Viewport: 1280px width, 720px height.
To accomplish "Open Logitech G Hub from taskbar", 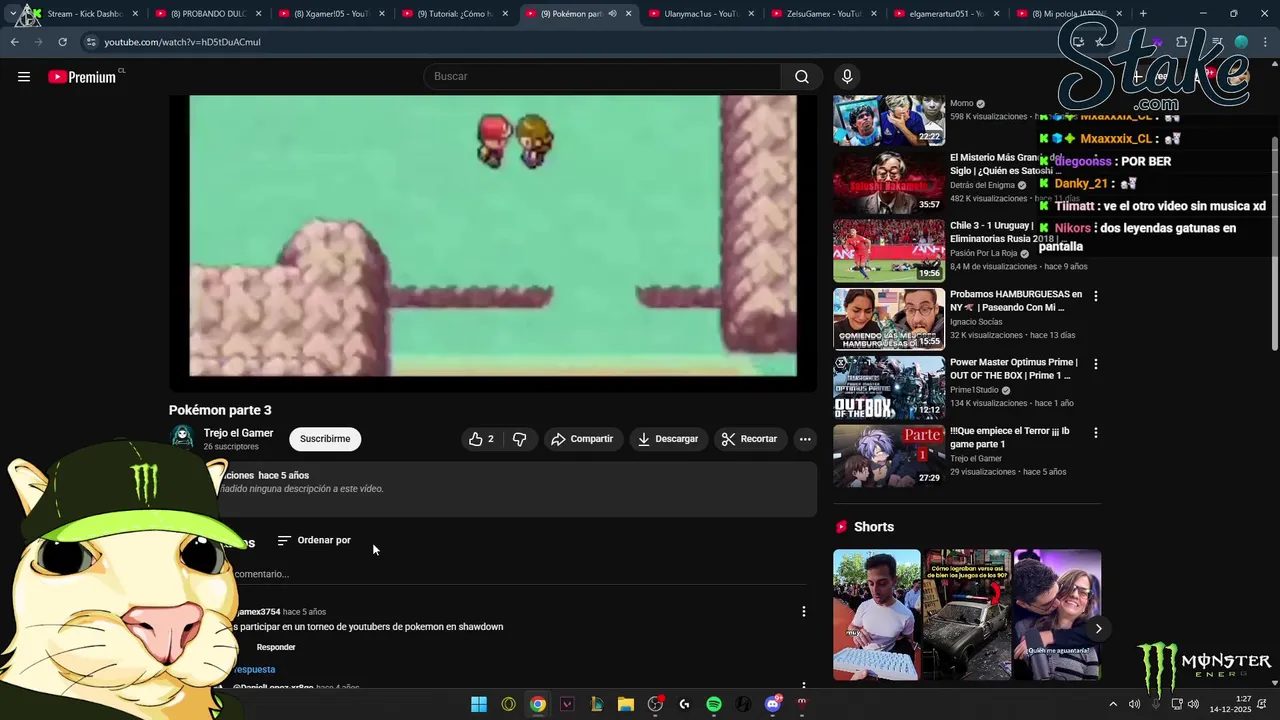I will click(684, 704).
